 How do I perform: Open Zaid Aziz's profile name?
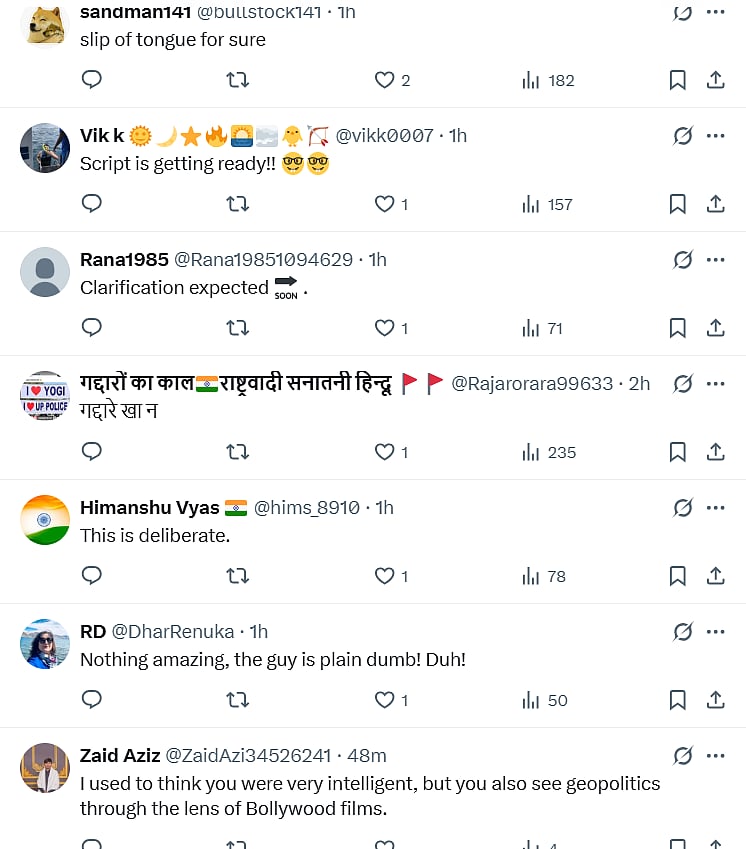(x=120, y=756)
